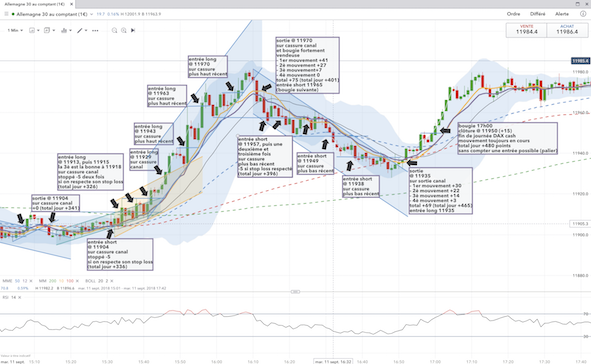Click the 'sortie @ 11970' annotation box

pos(307,65)
